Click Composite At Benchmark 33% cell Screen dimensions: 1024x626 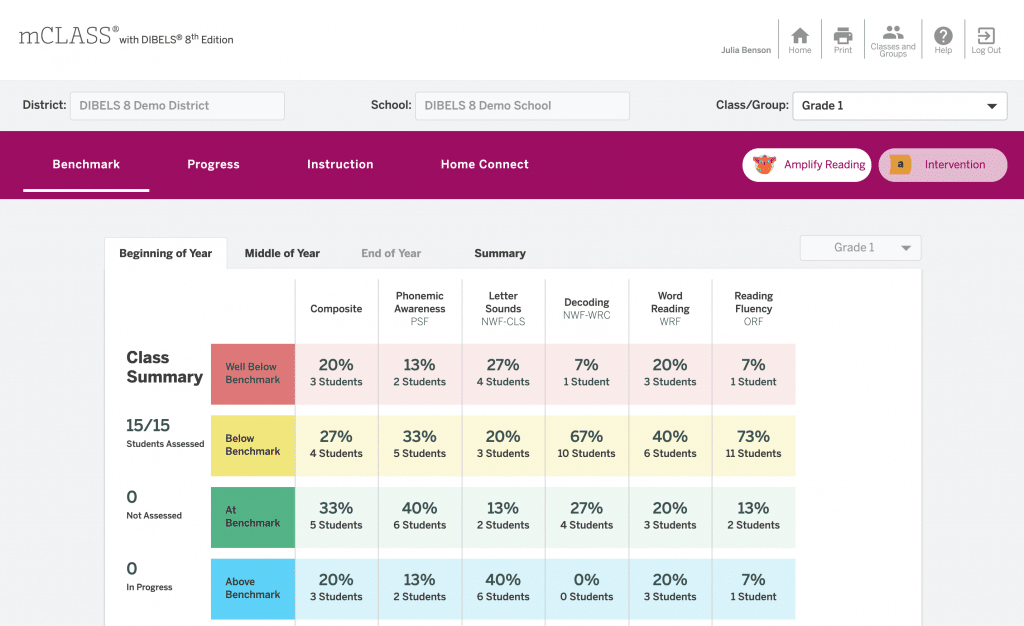[x=336, y=518]
